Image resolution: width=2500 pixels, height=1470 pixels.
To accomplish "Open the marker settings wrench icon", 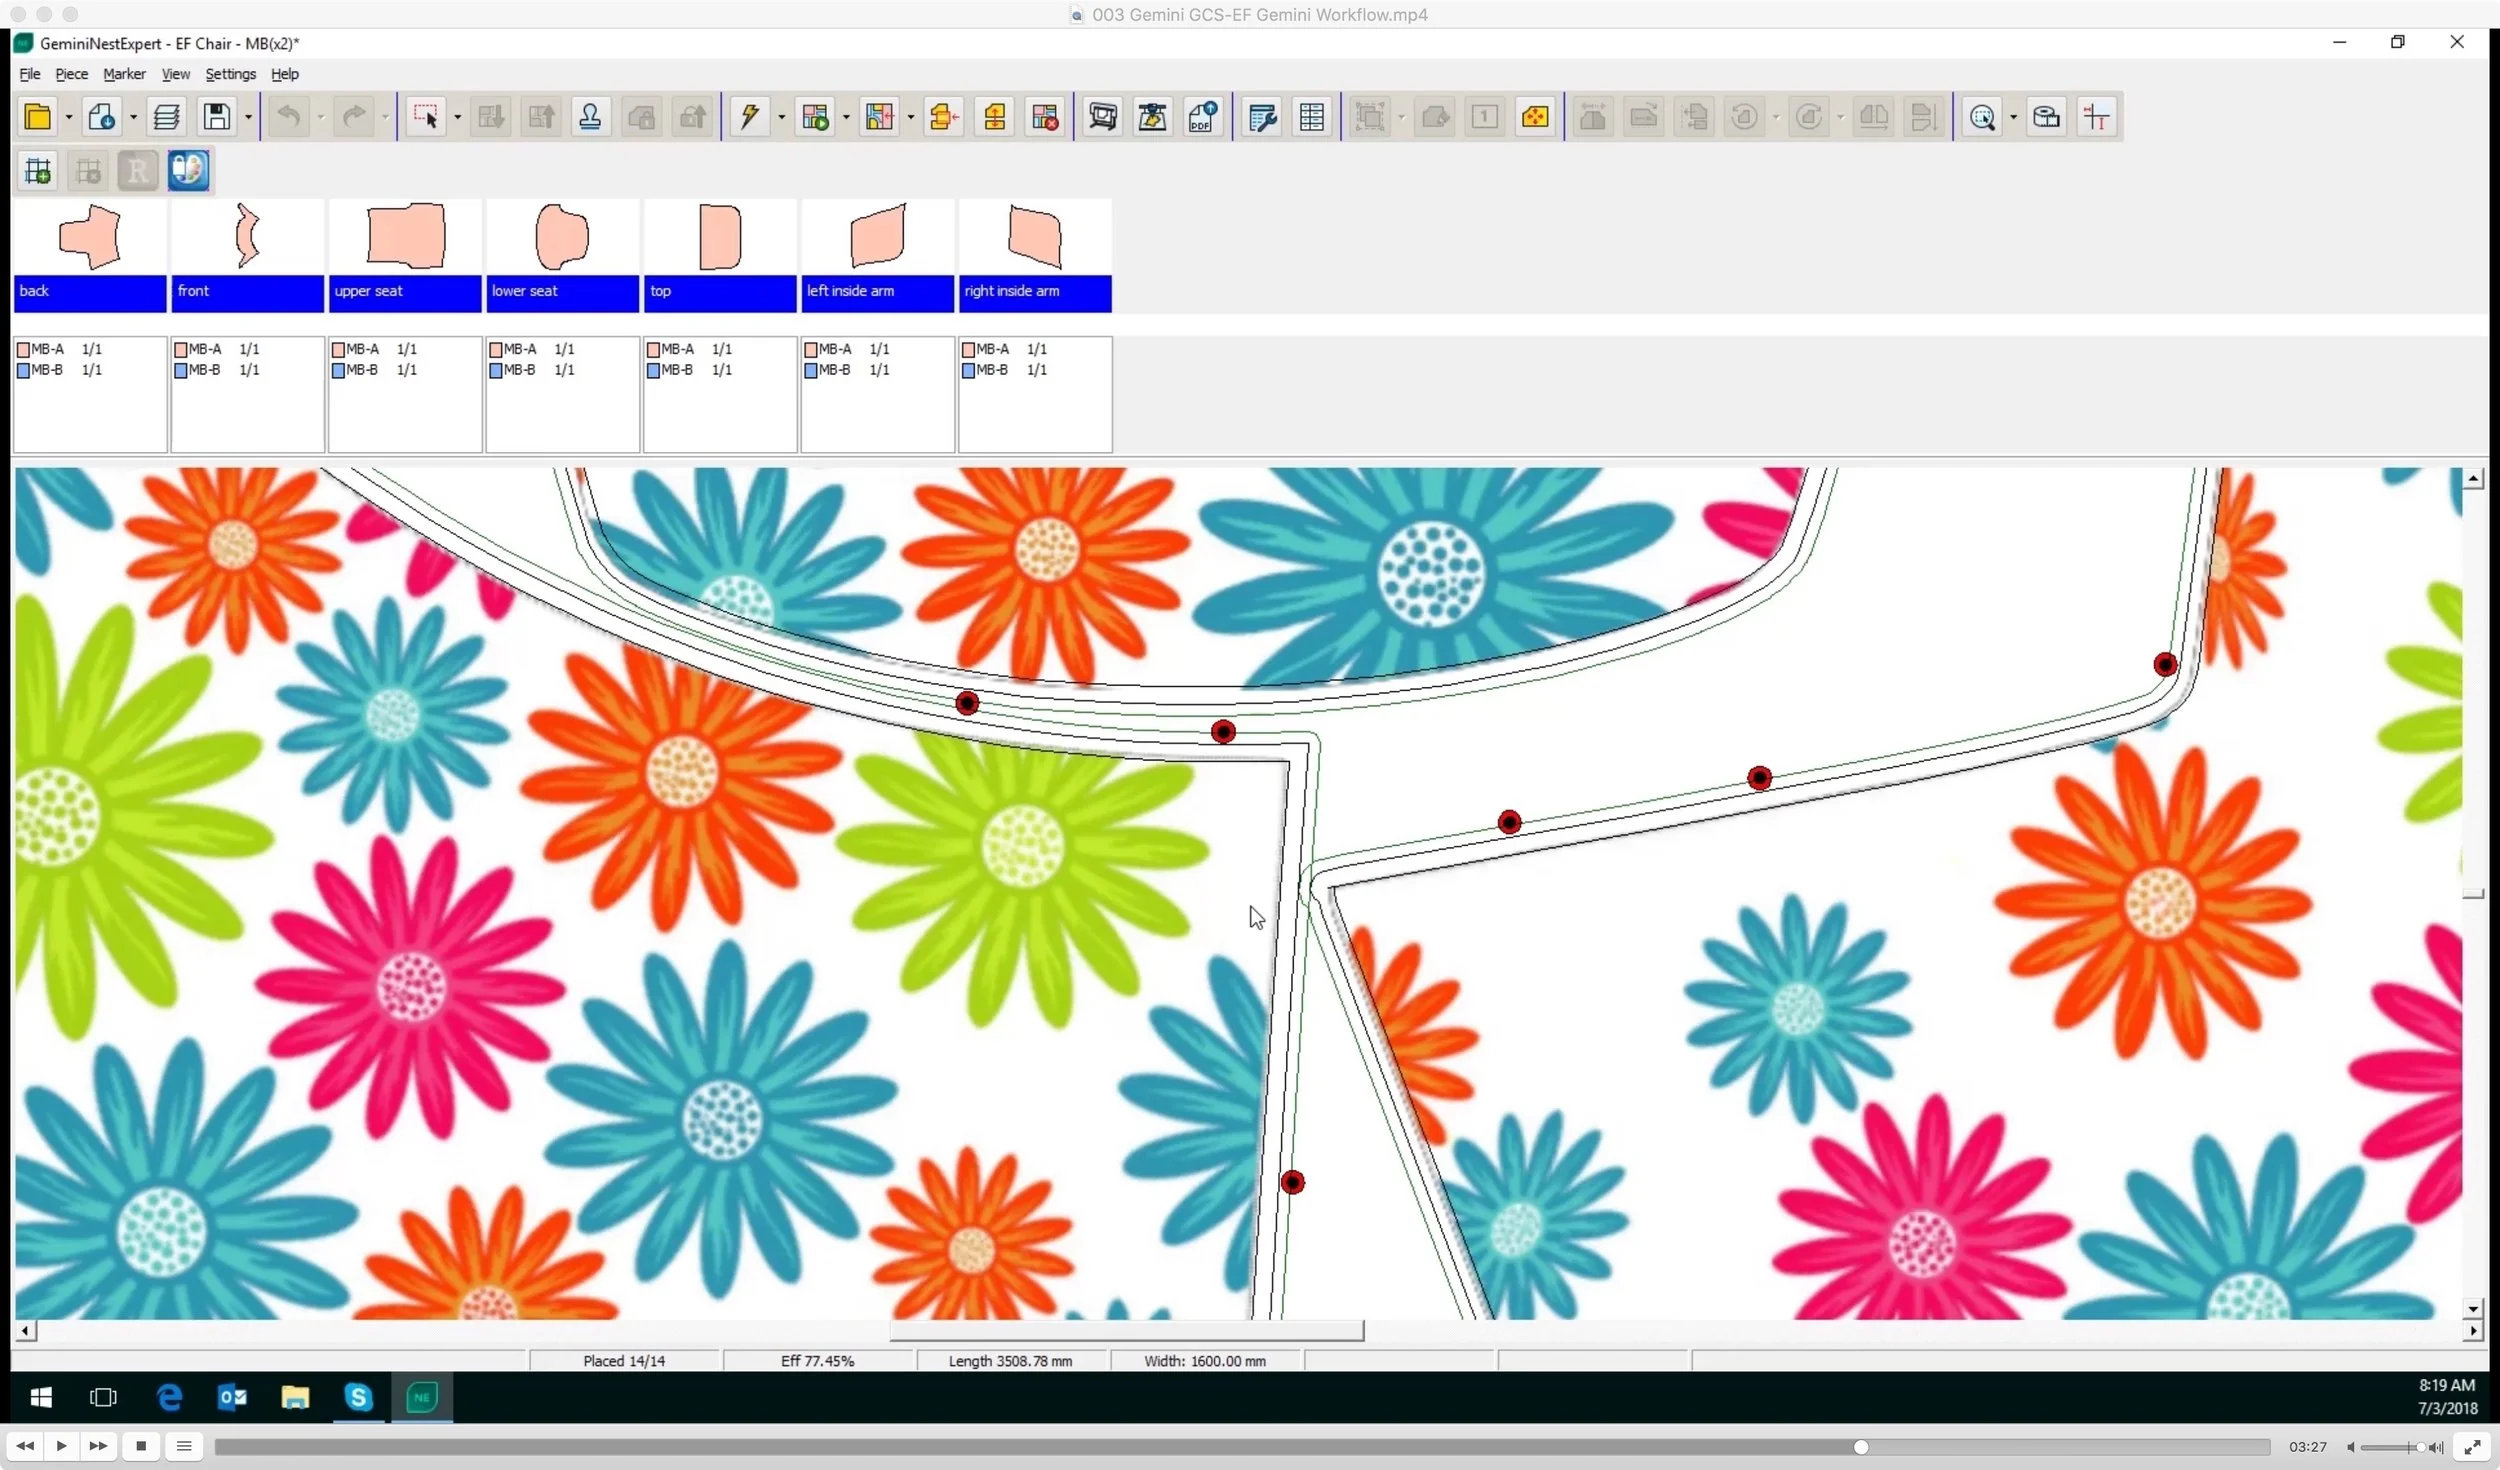I will tap(1262, 117).
